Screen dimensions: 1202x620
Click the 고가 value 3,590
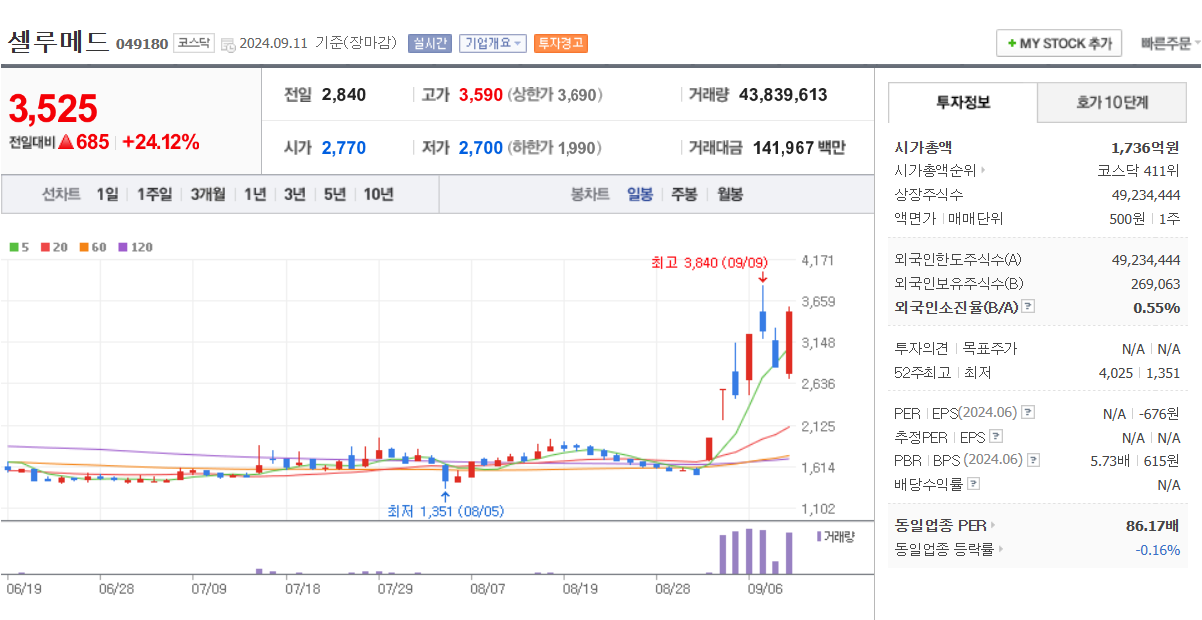(x=481, y=95)
